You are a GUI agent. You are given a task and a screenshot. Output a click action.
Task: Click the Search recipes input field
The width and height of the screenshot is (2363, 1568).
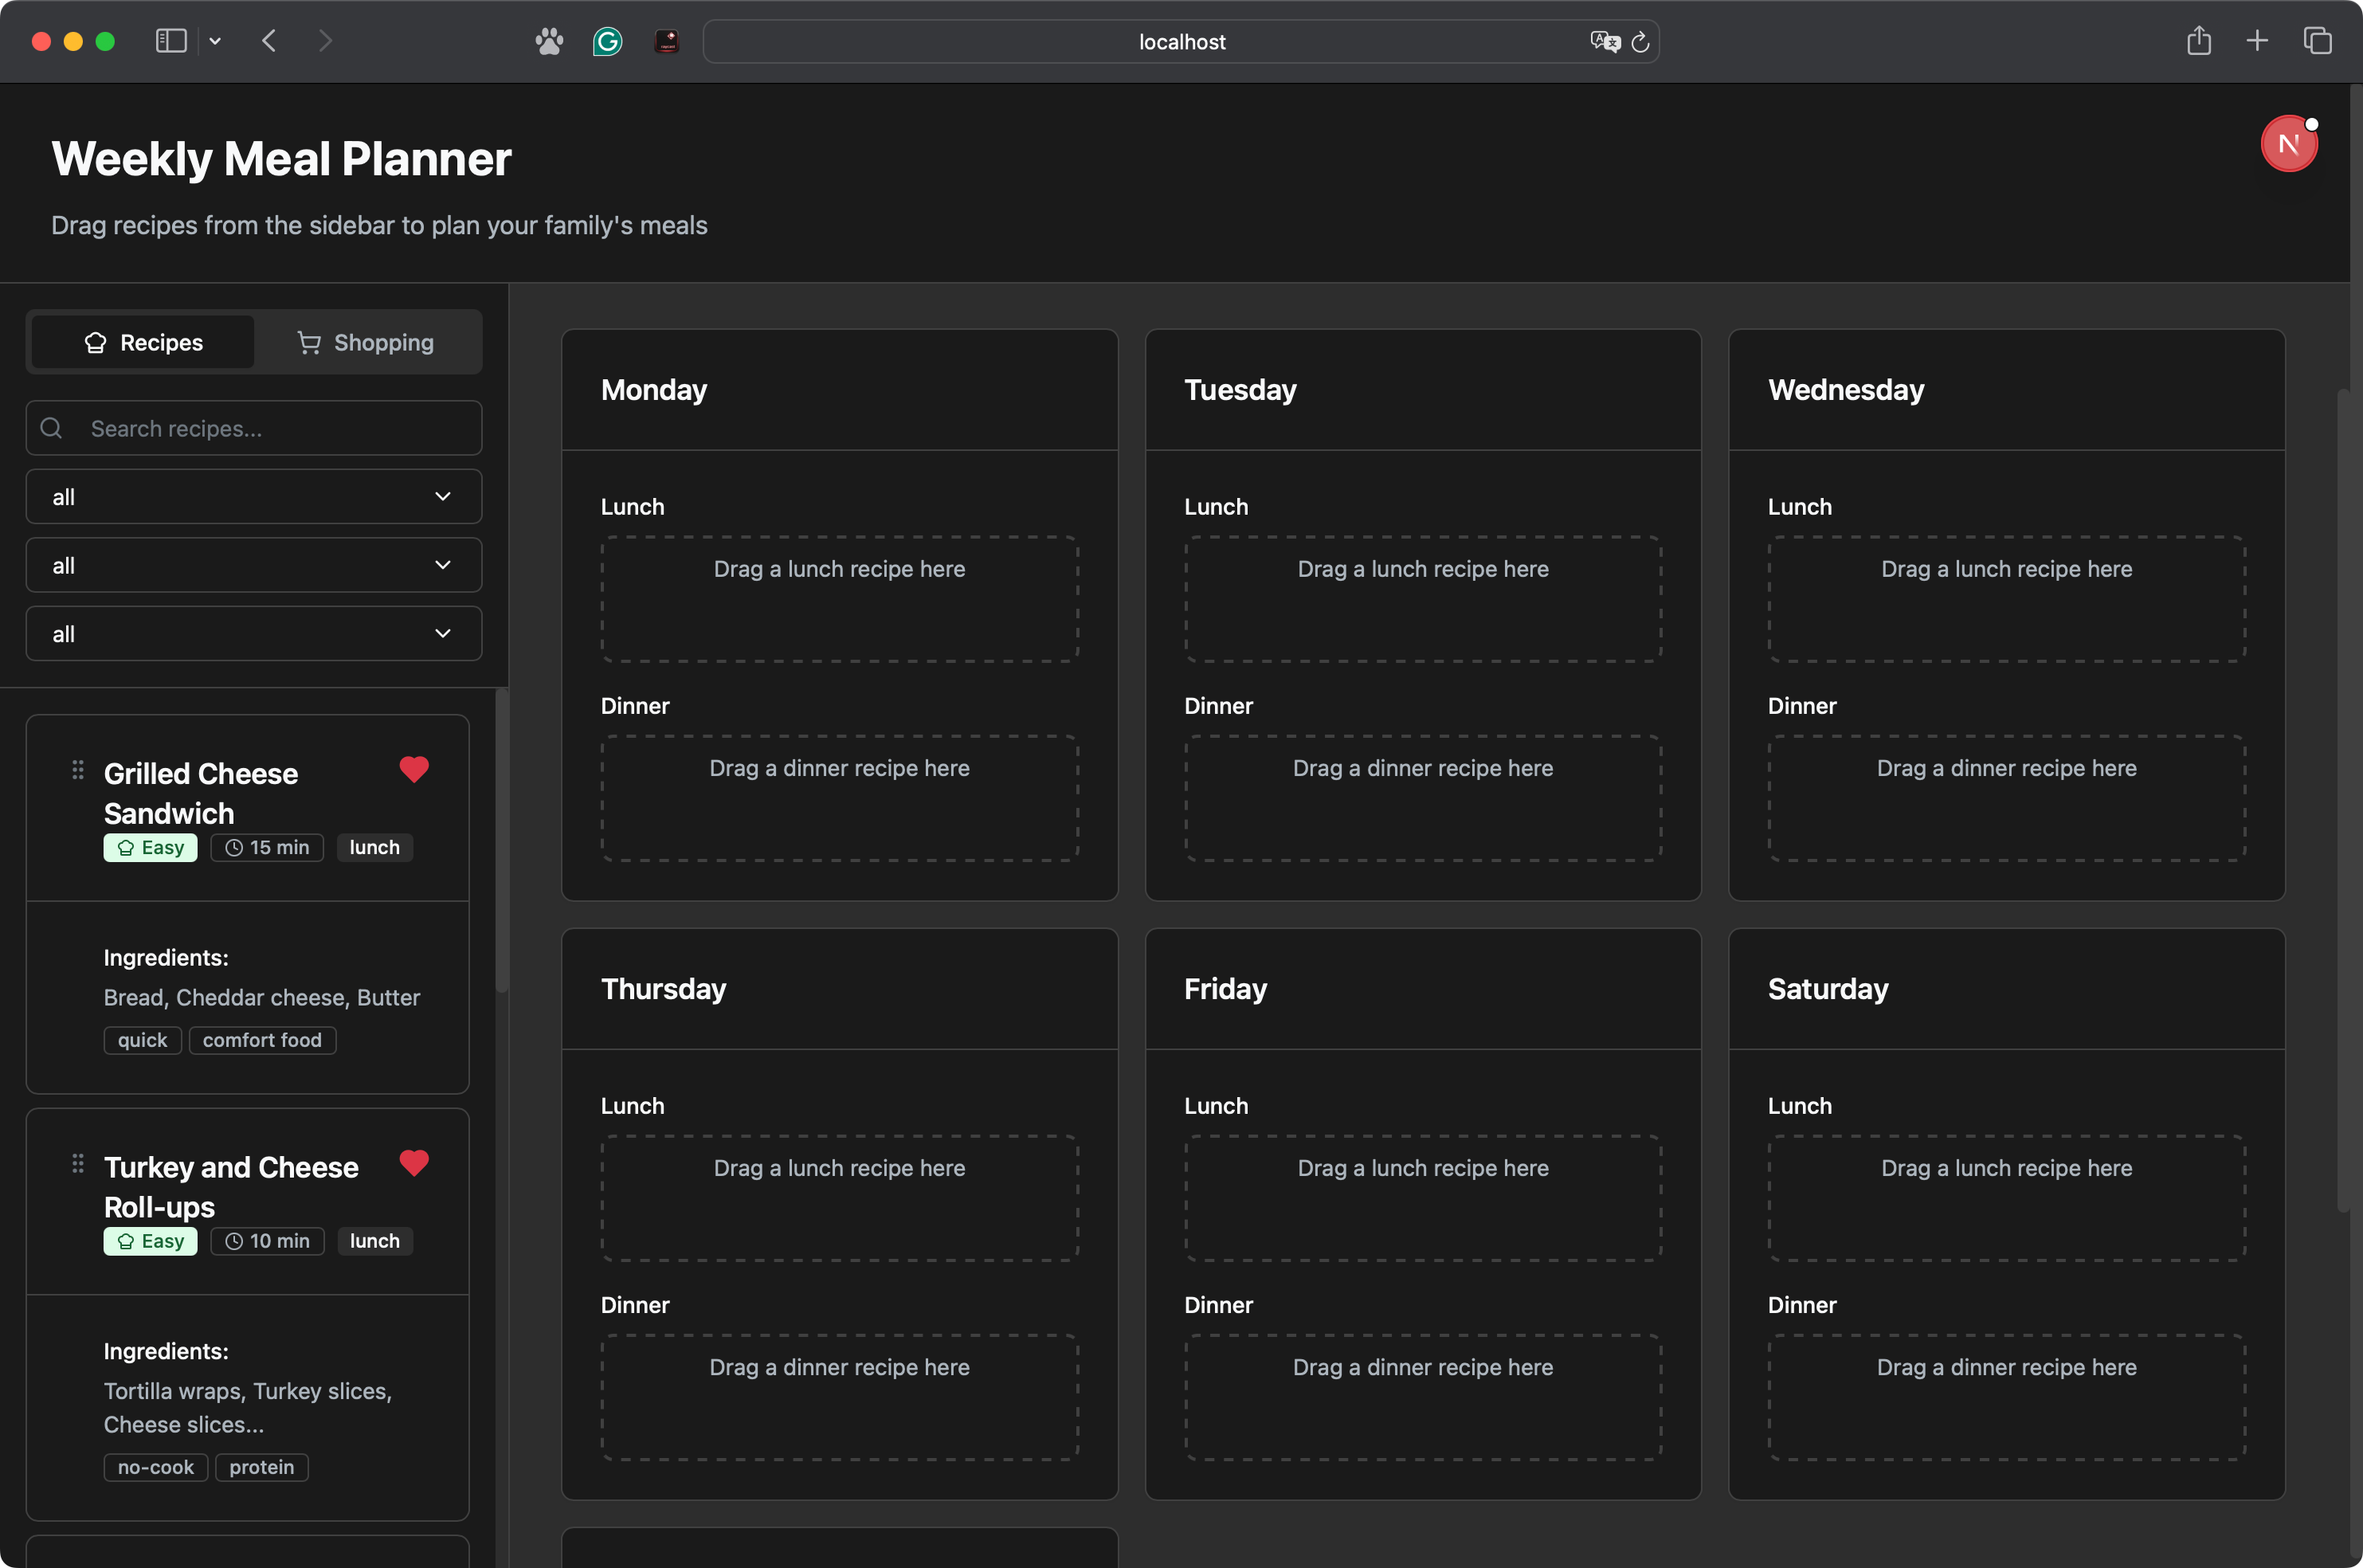[254, 427]
